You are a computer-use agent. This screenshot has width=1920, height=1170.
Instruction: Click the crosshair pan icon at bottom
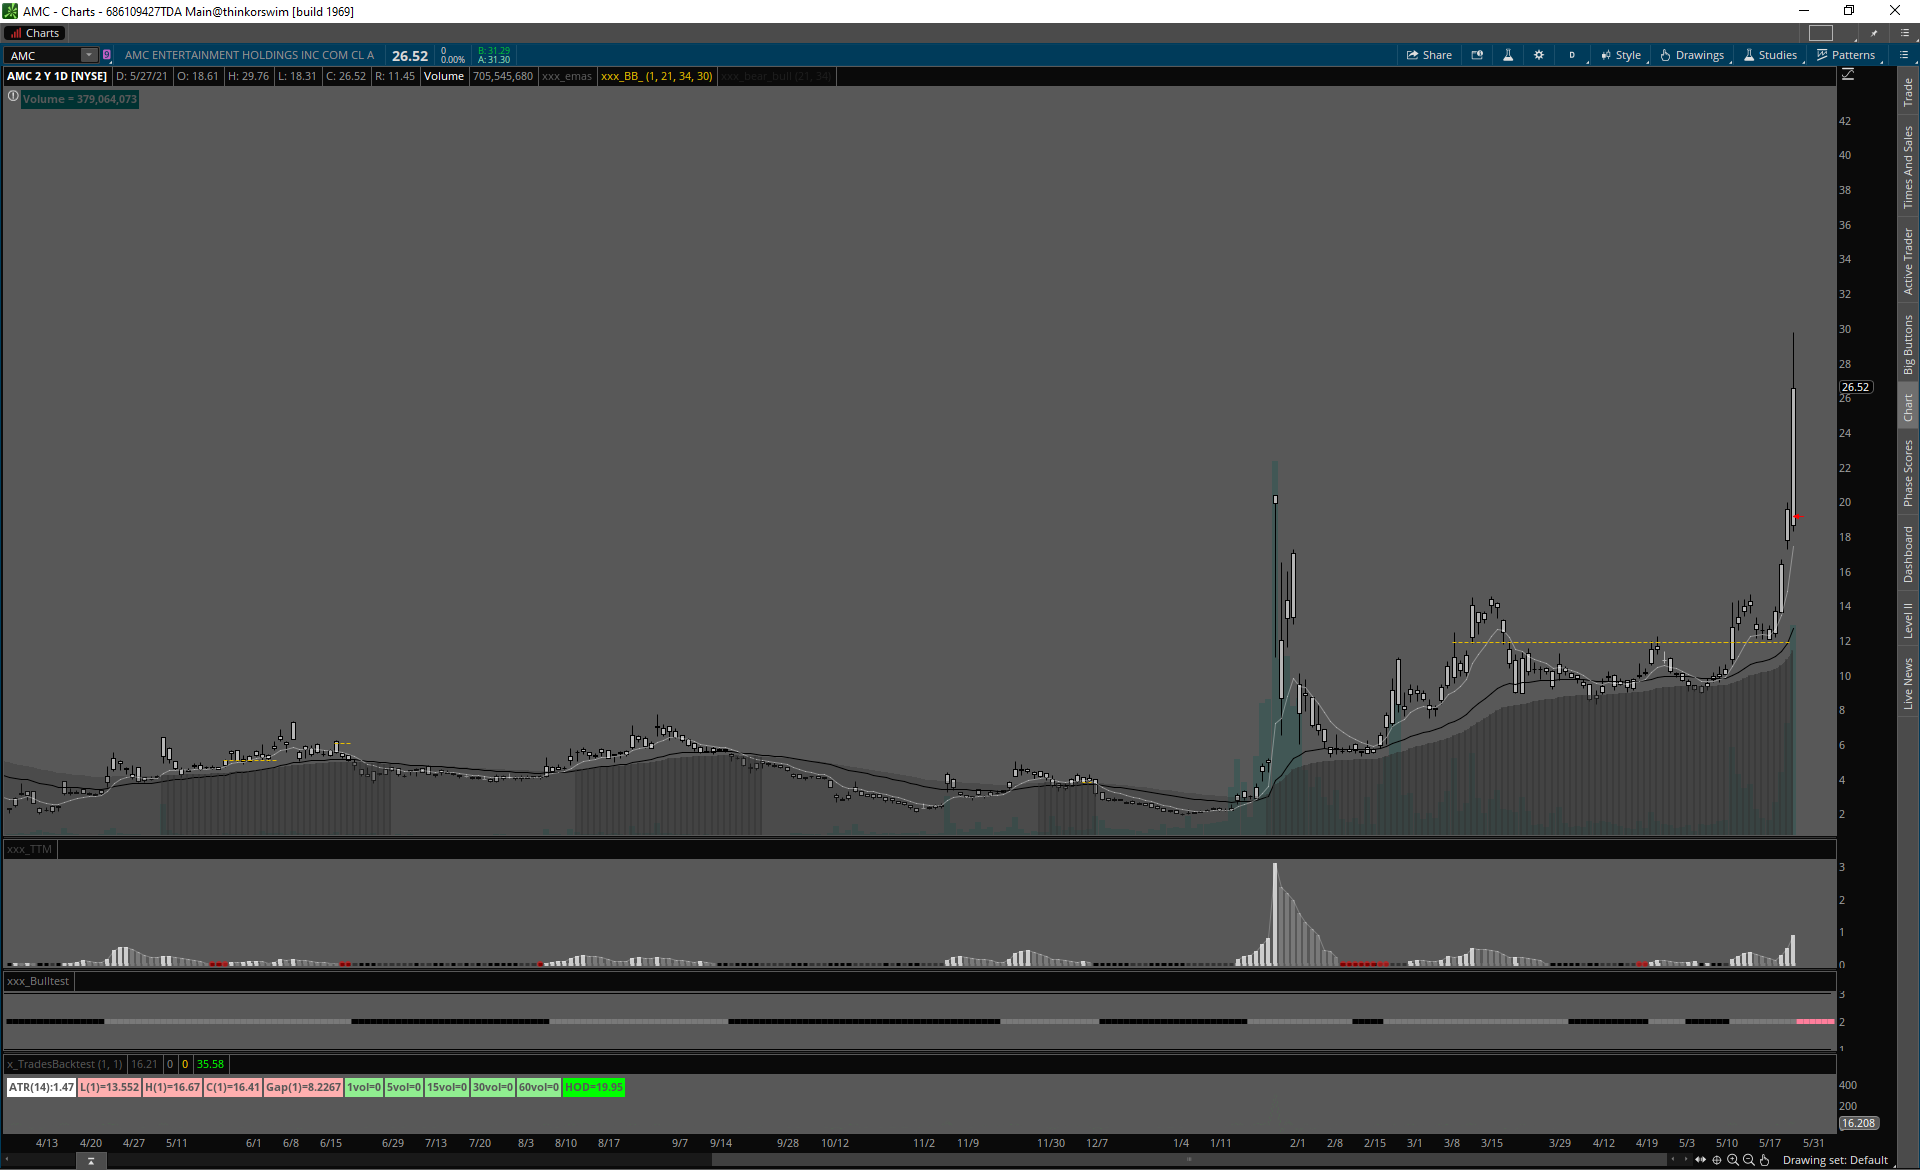[1717, 1160]
